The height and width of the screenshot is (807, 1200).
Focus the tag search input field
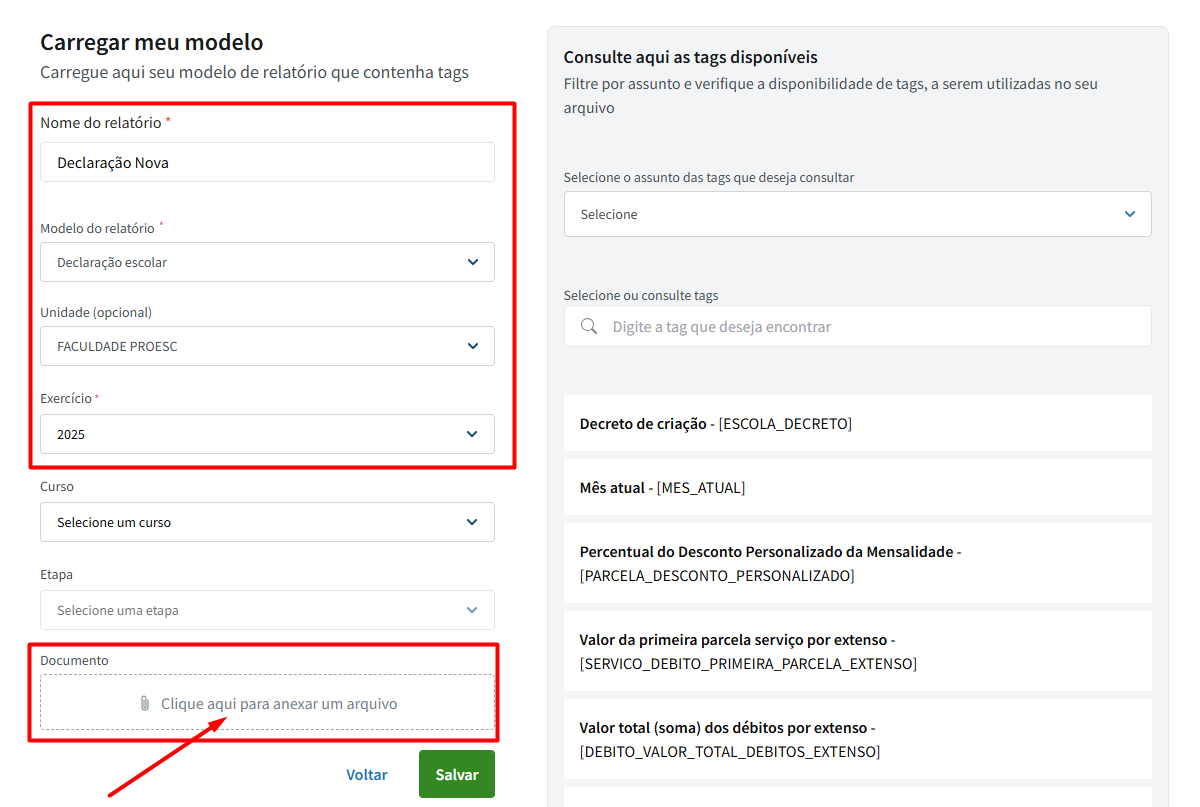click(x=870, y=327)
